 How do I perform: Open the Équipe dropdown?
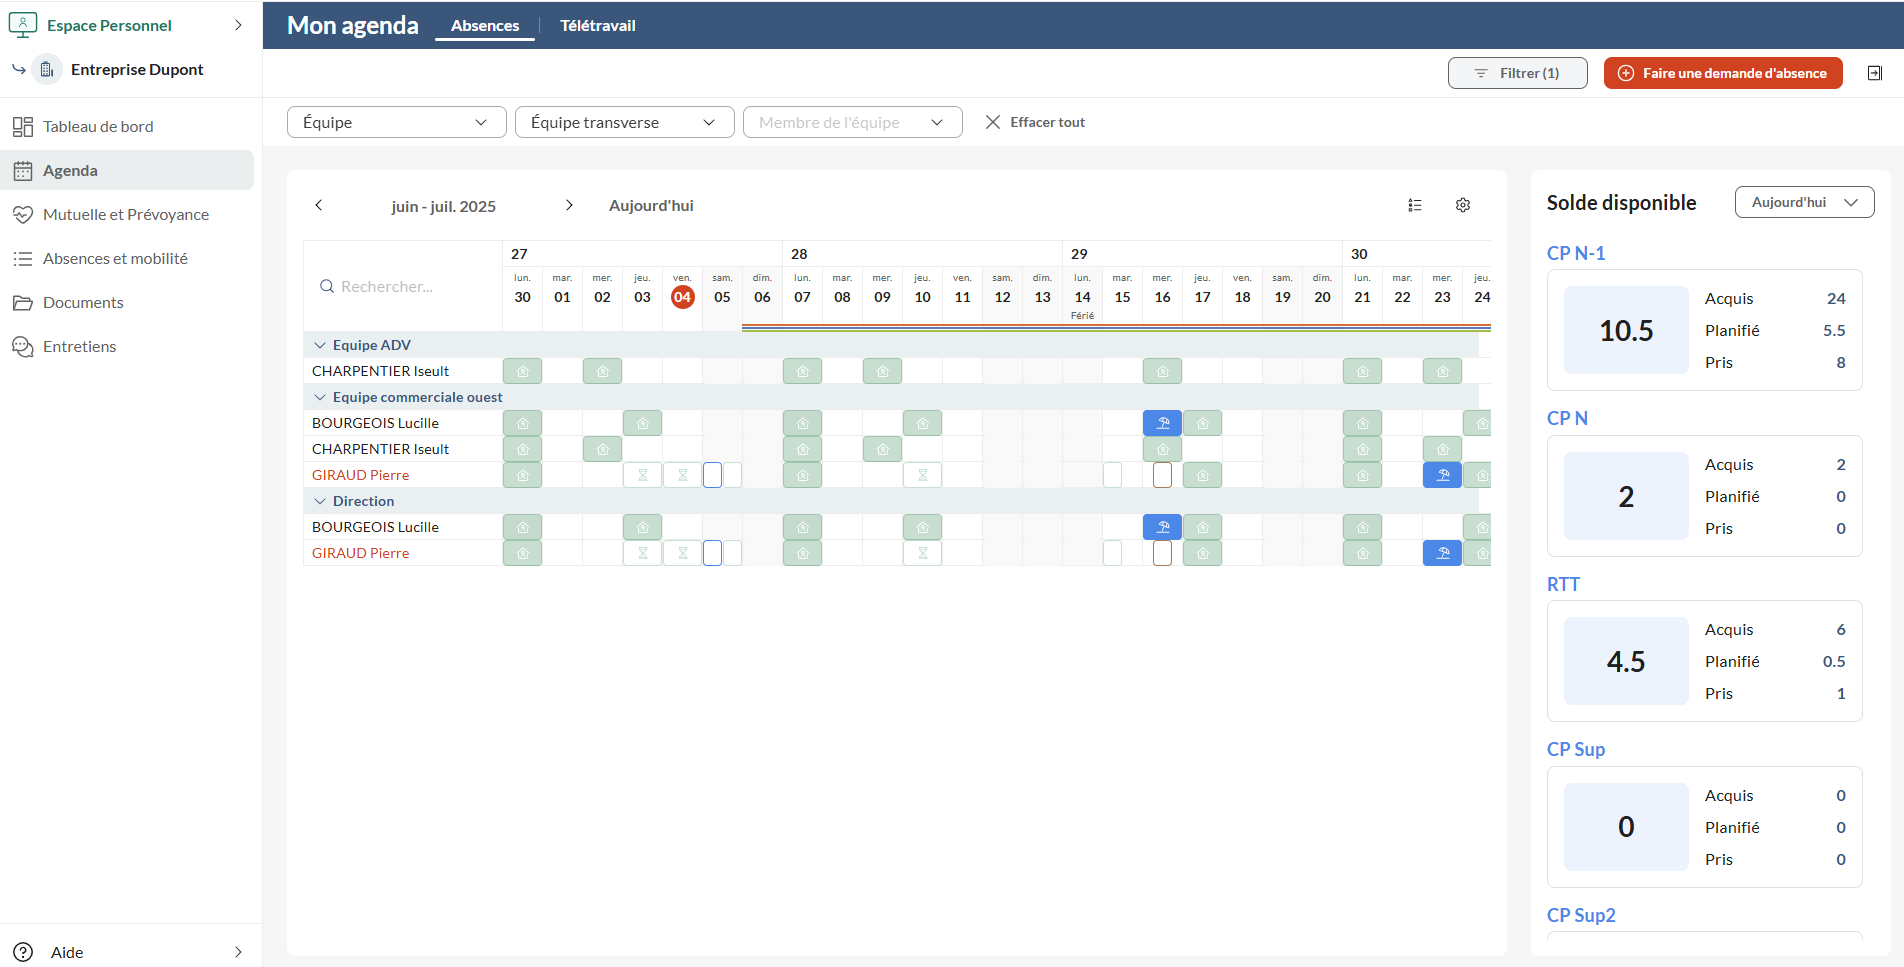click(x=397, y=122)
